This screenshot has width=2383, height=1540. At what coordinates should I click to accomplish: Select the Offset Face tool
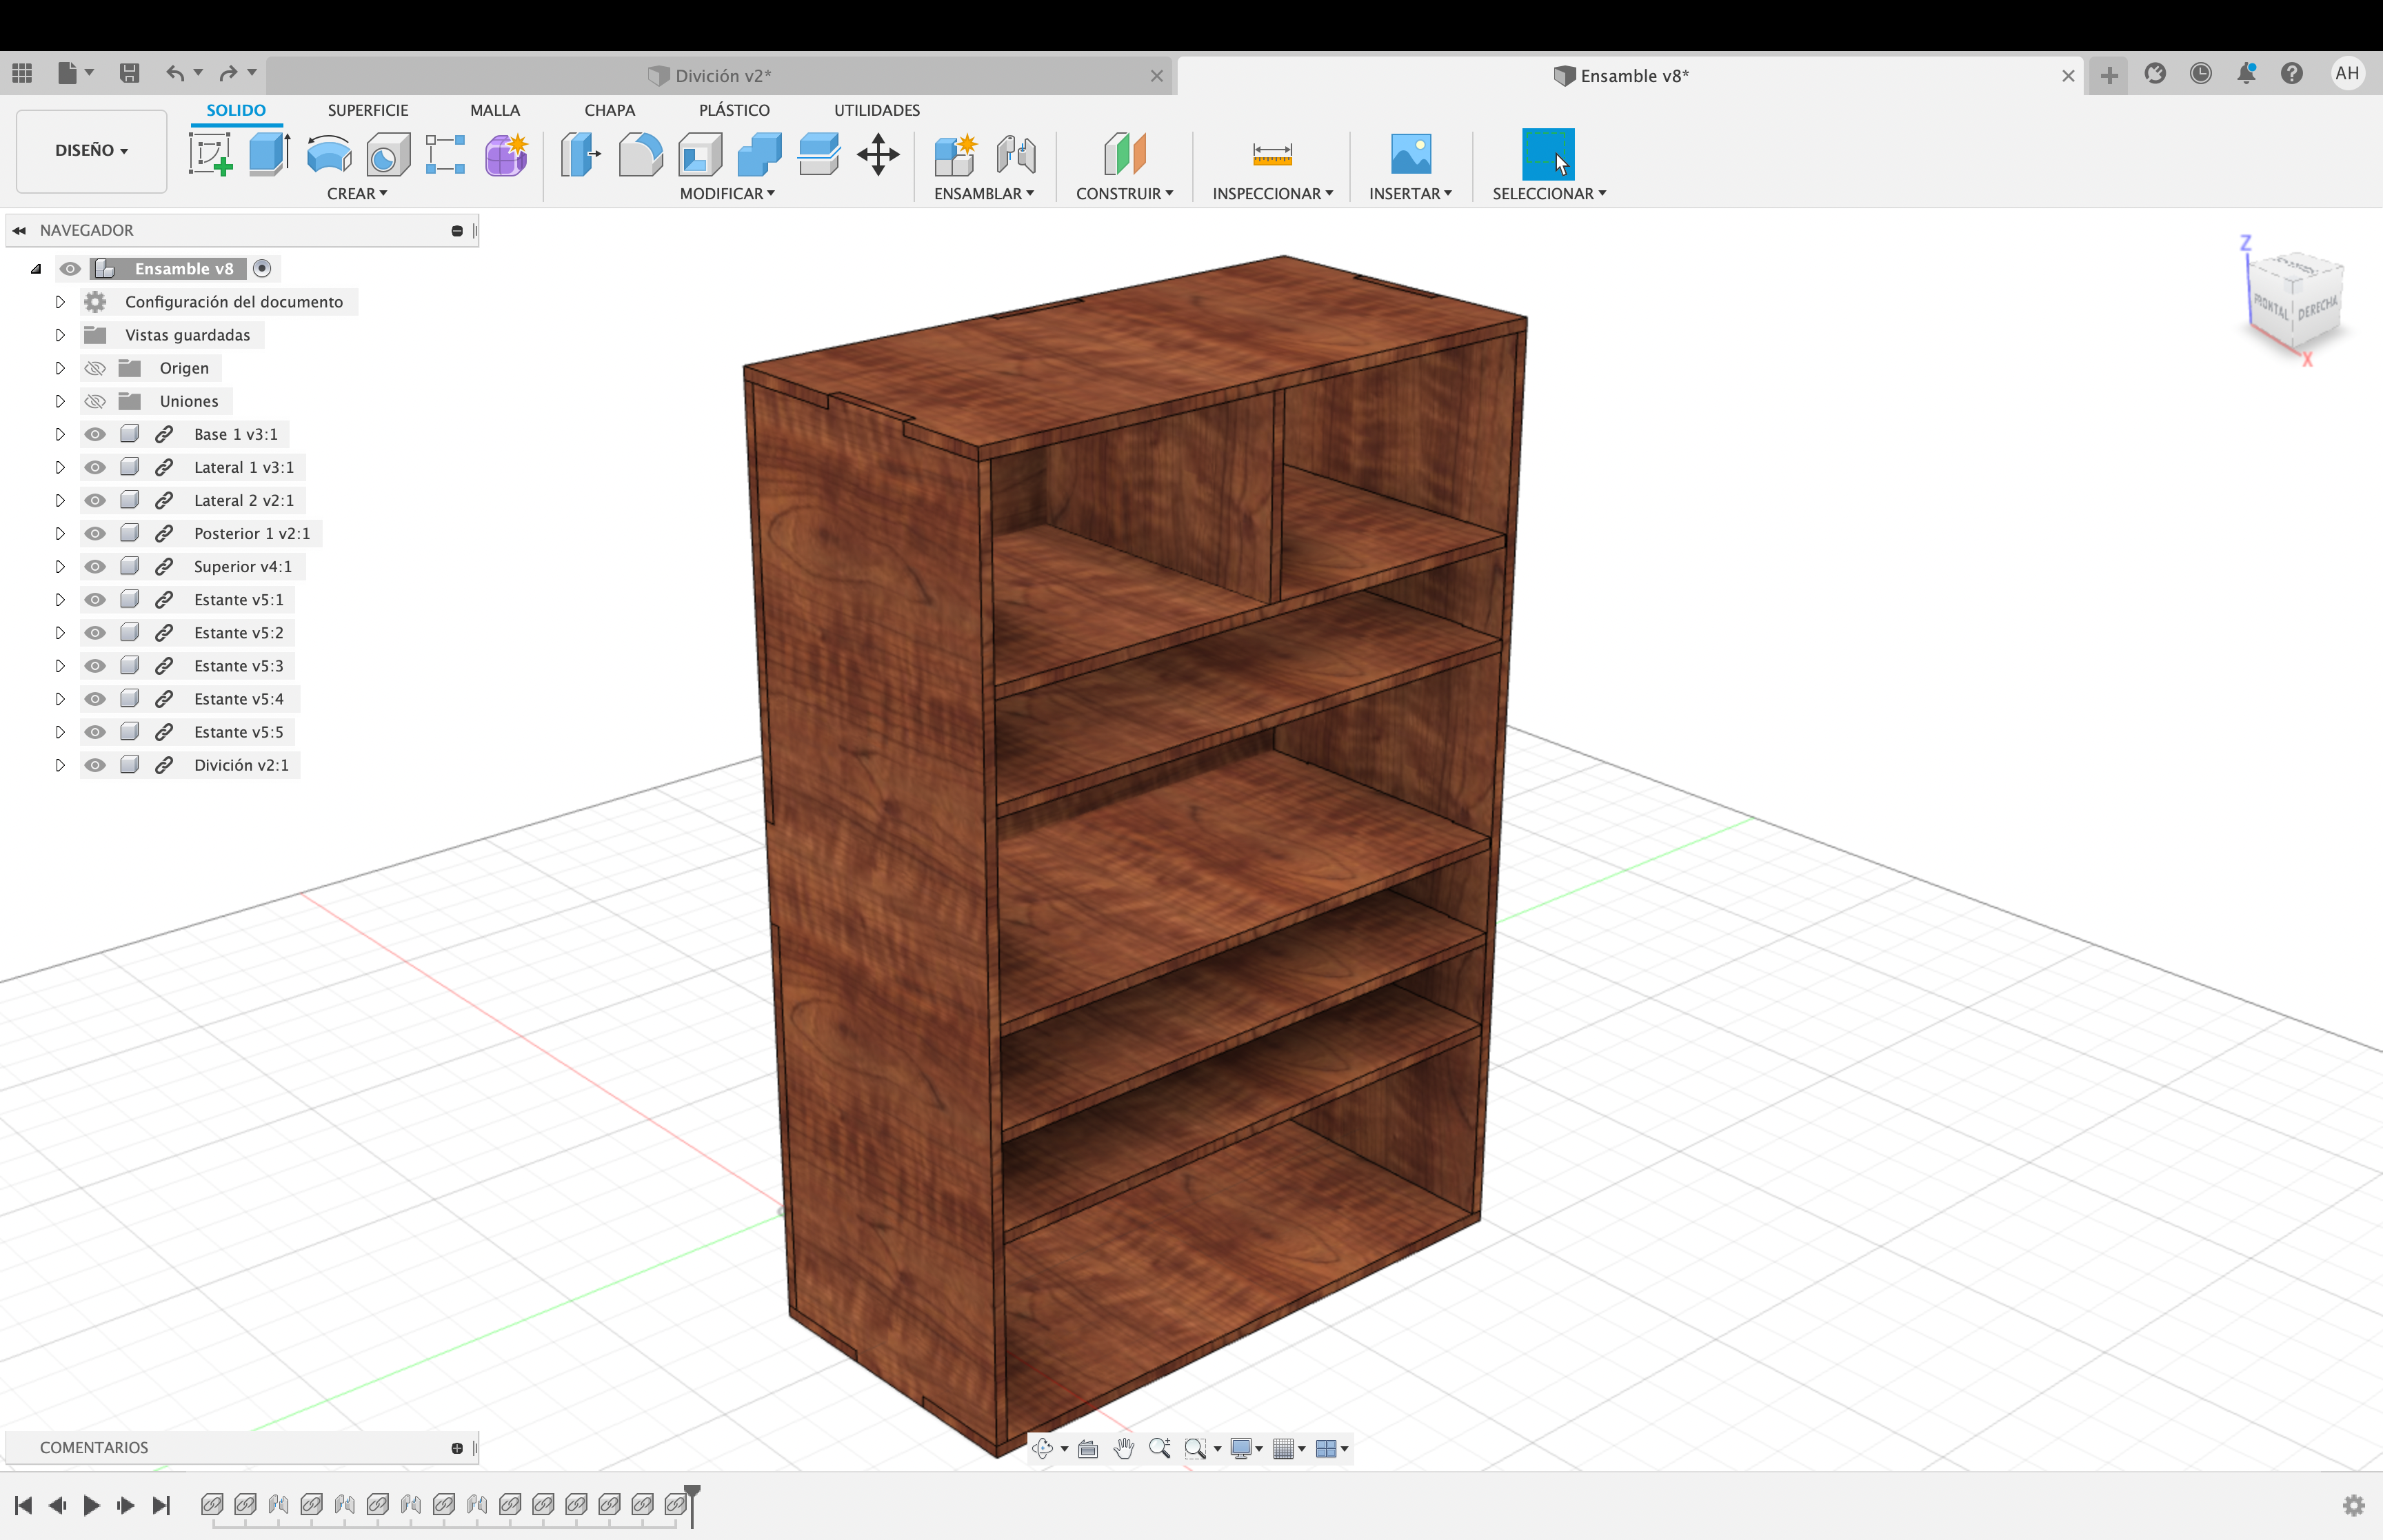(818, 155)
